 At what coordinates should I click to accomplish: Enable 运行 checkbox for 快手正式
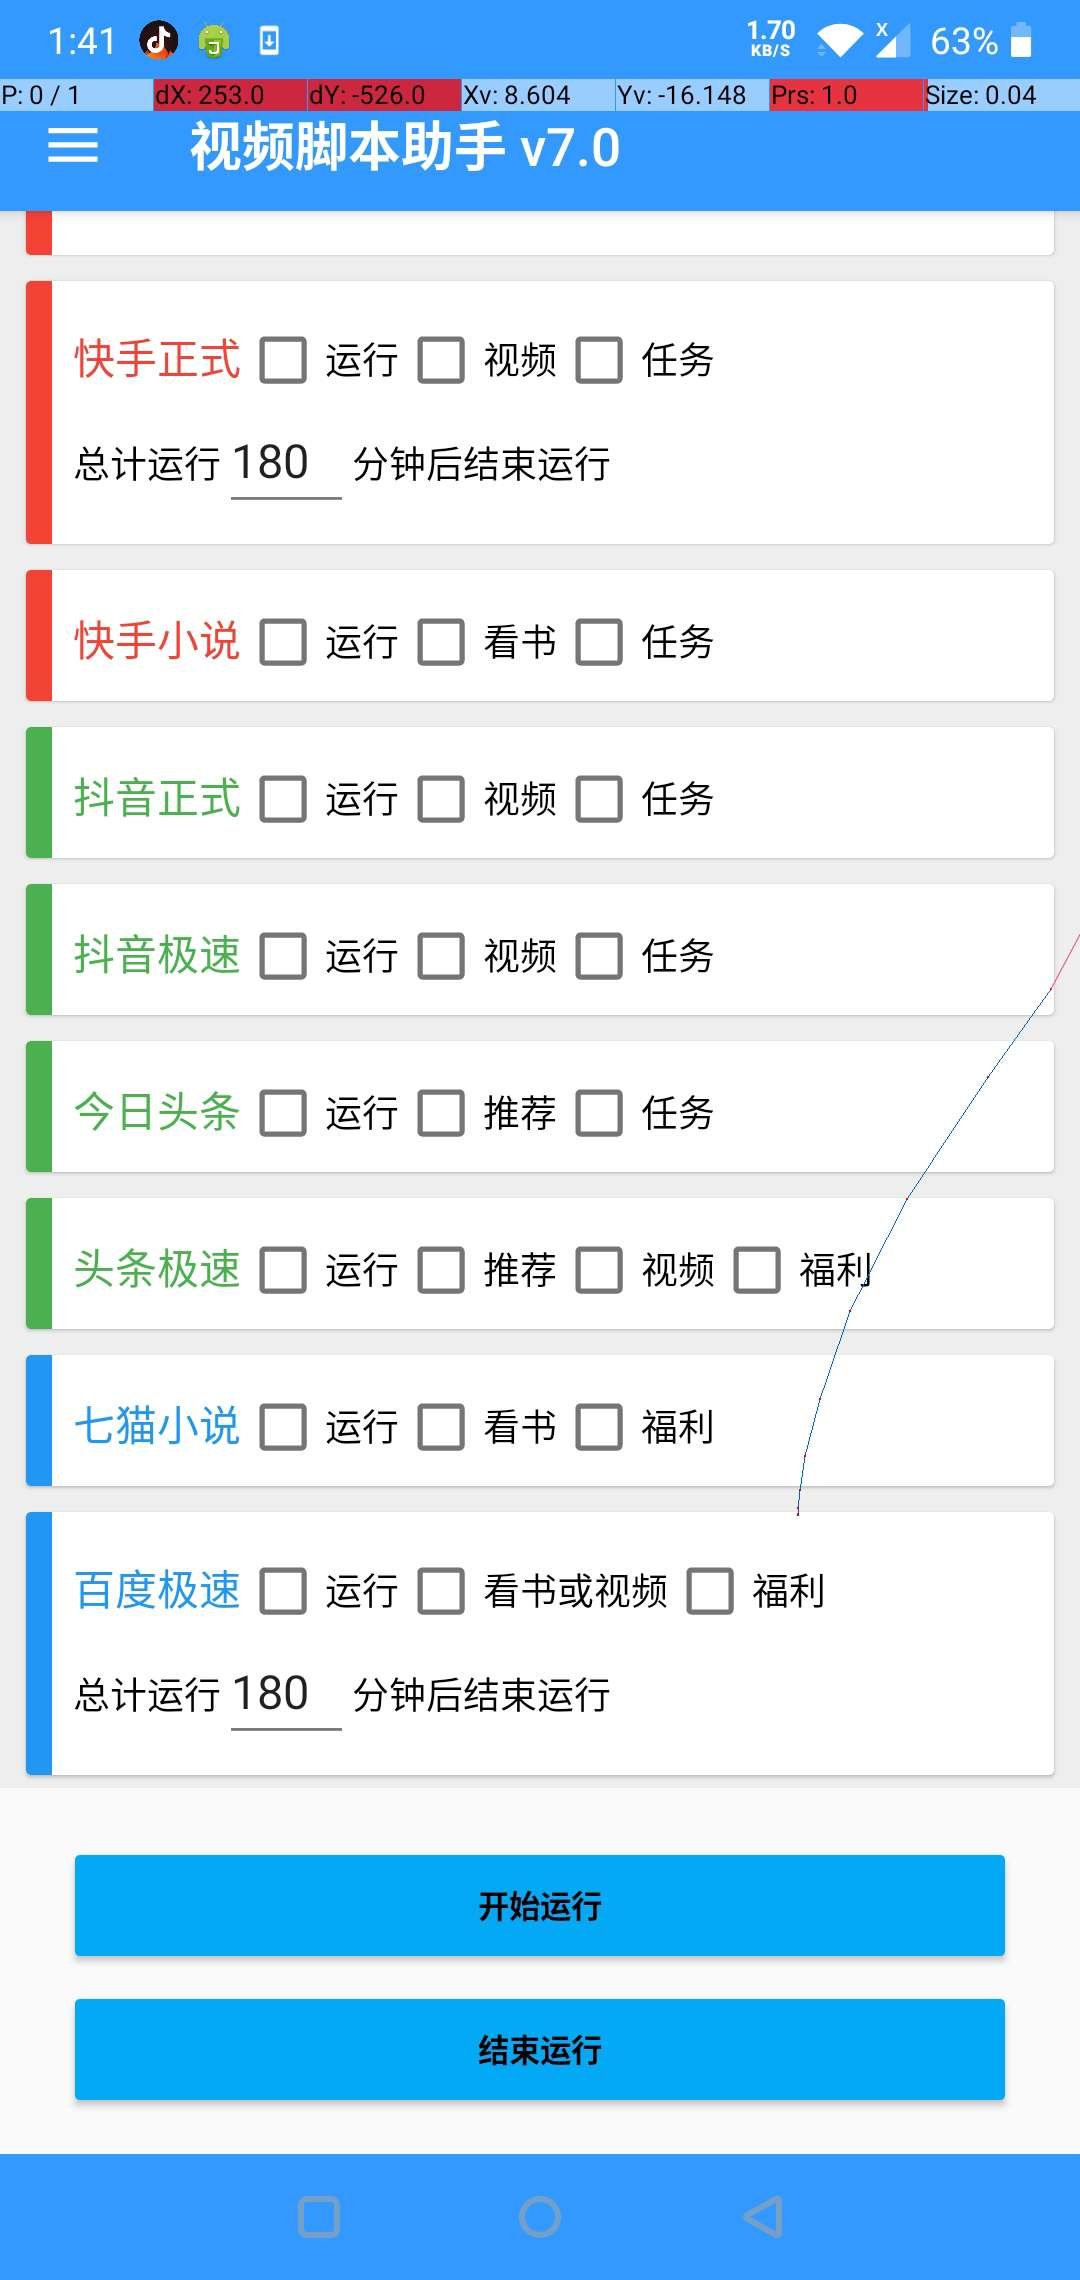(x=283, y=360)
